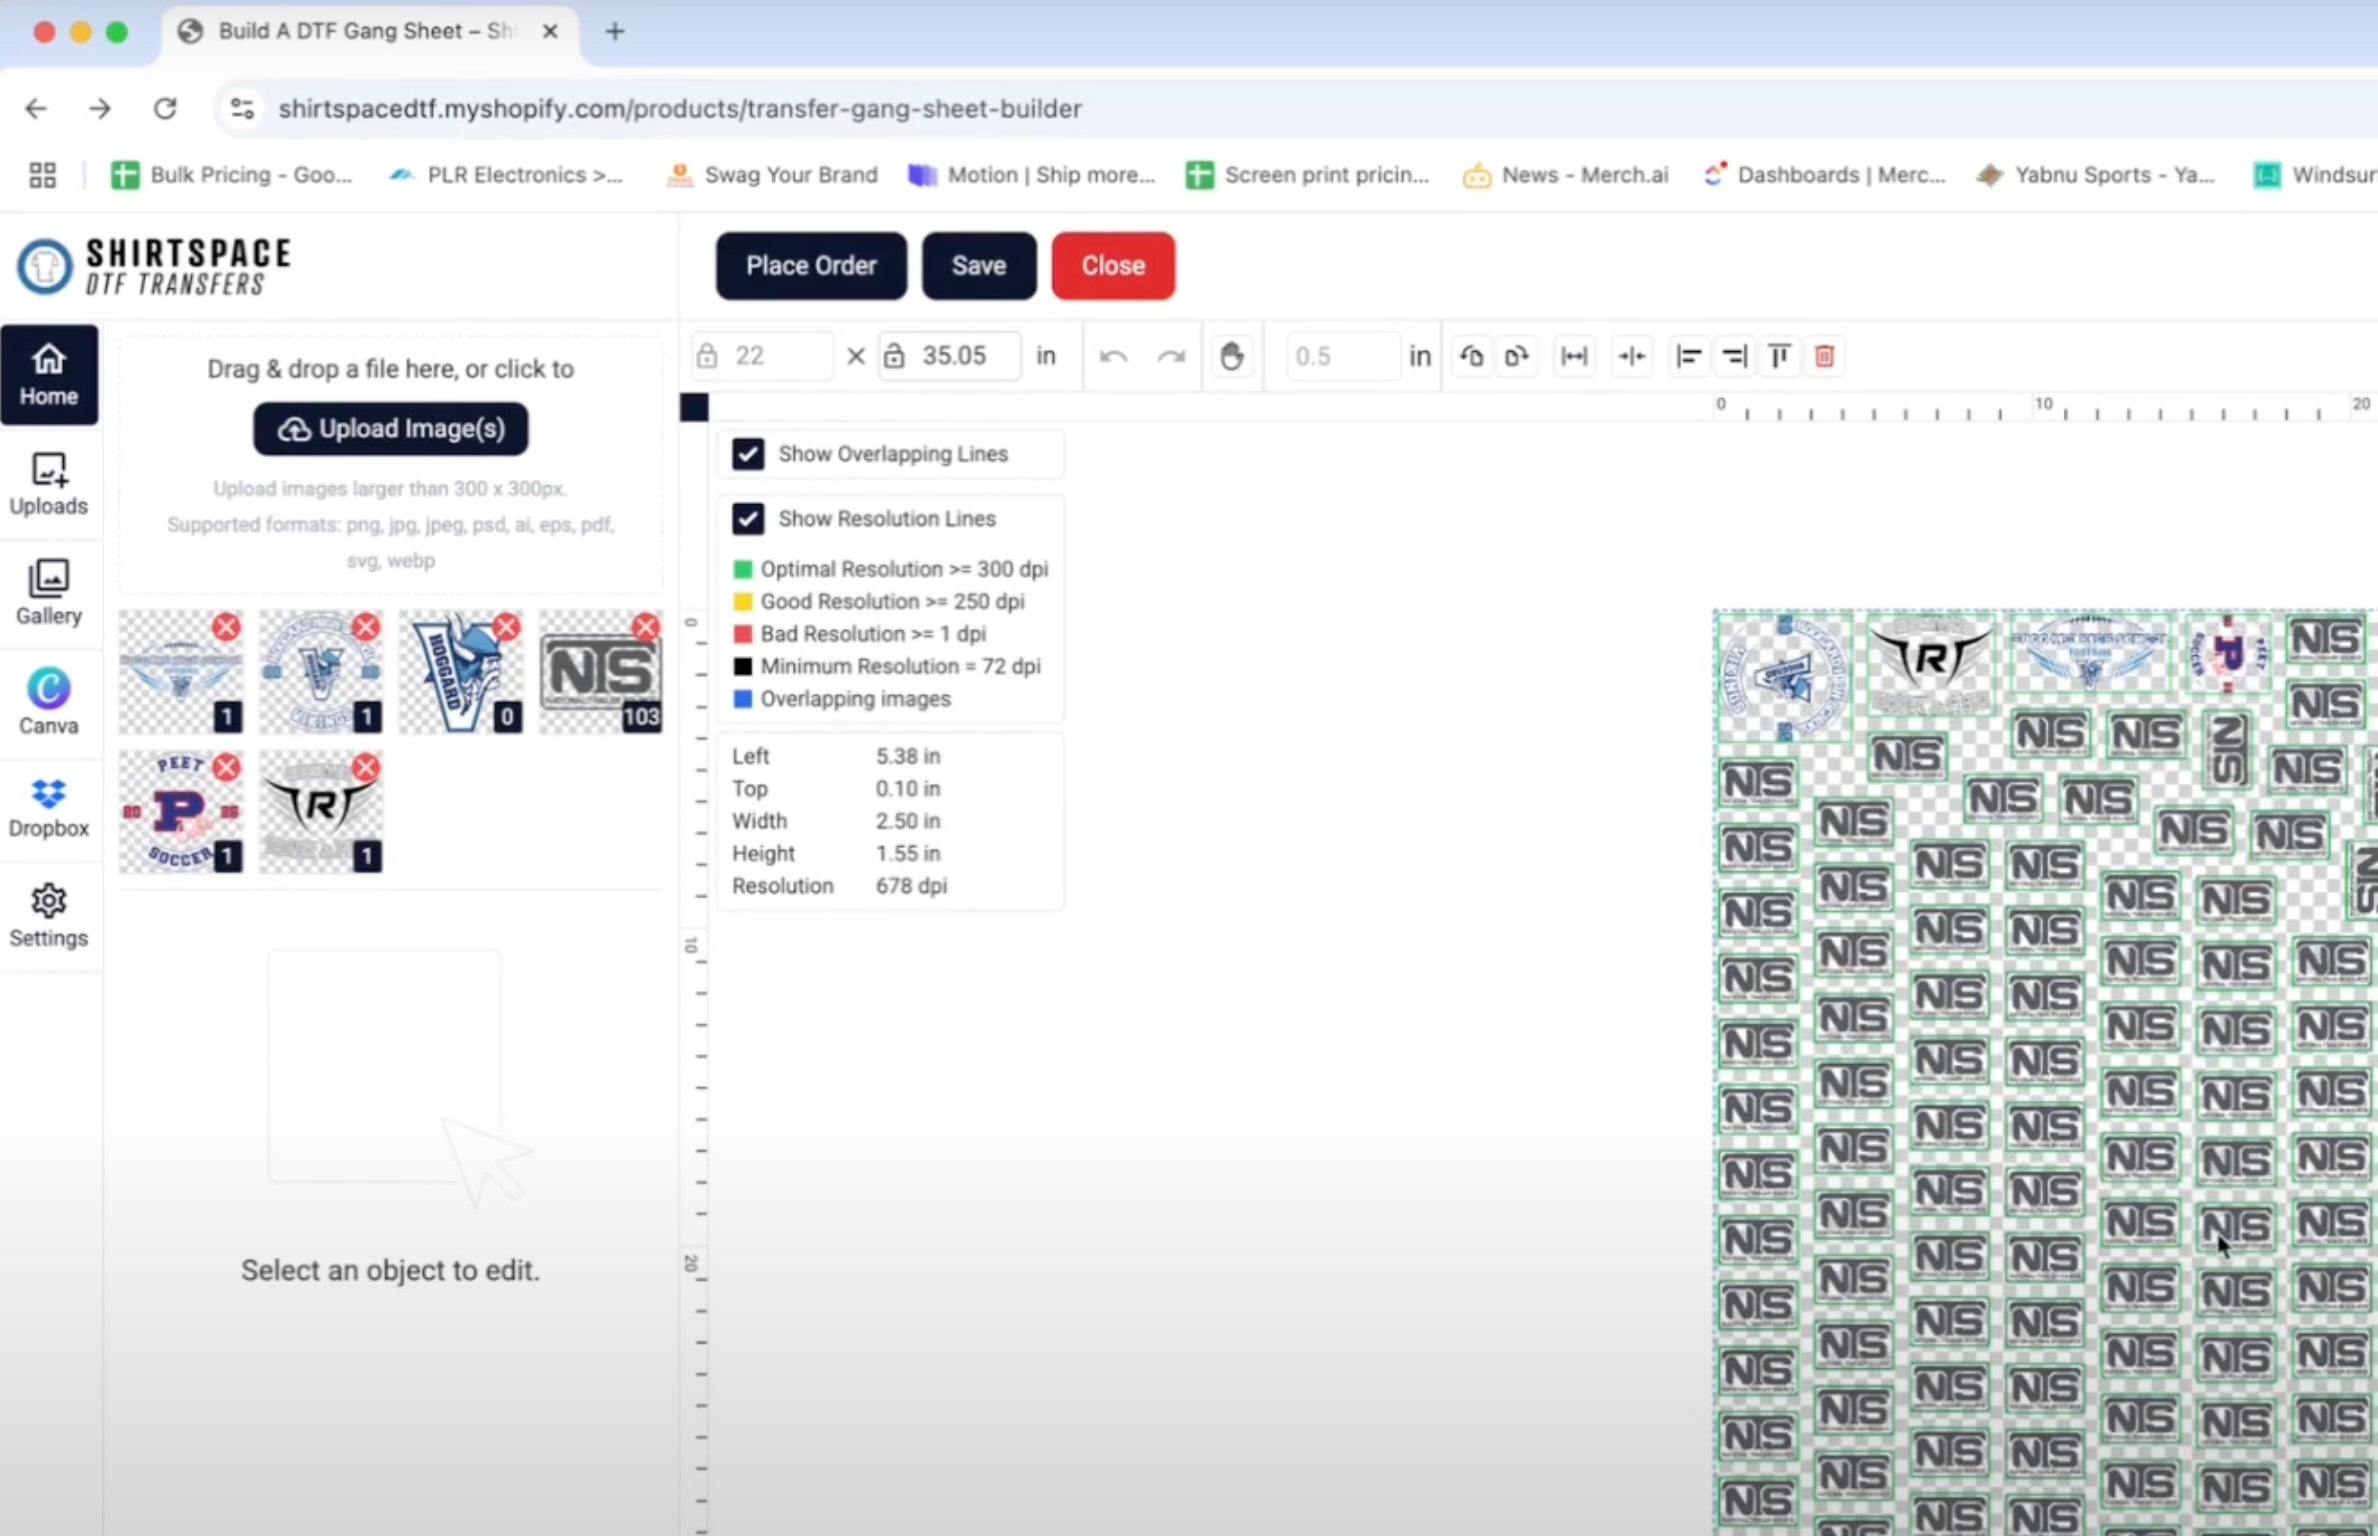
Task: Activate the hand pan tool
Action: [1232, 356]
